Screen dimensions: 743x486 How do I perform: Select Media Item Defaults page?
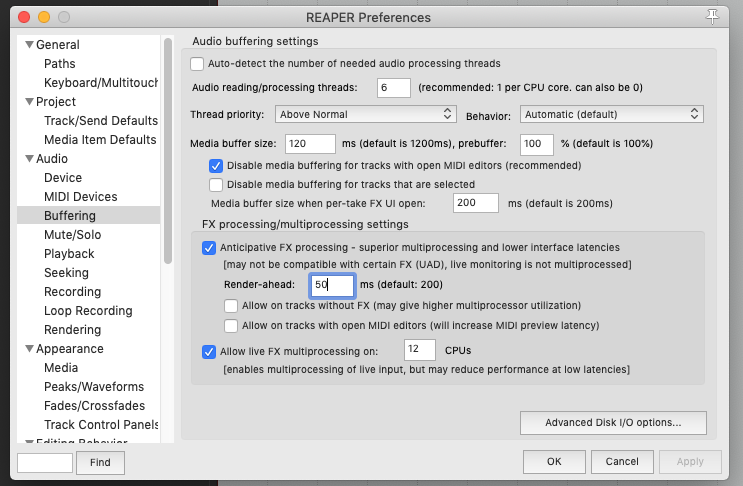click(x=100, y=139)
